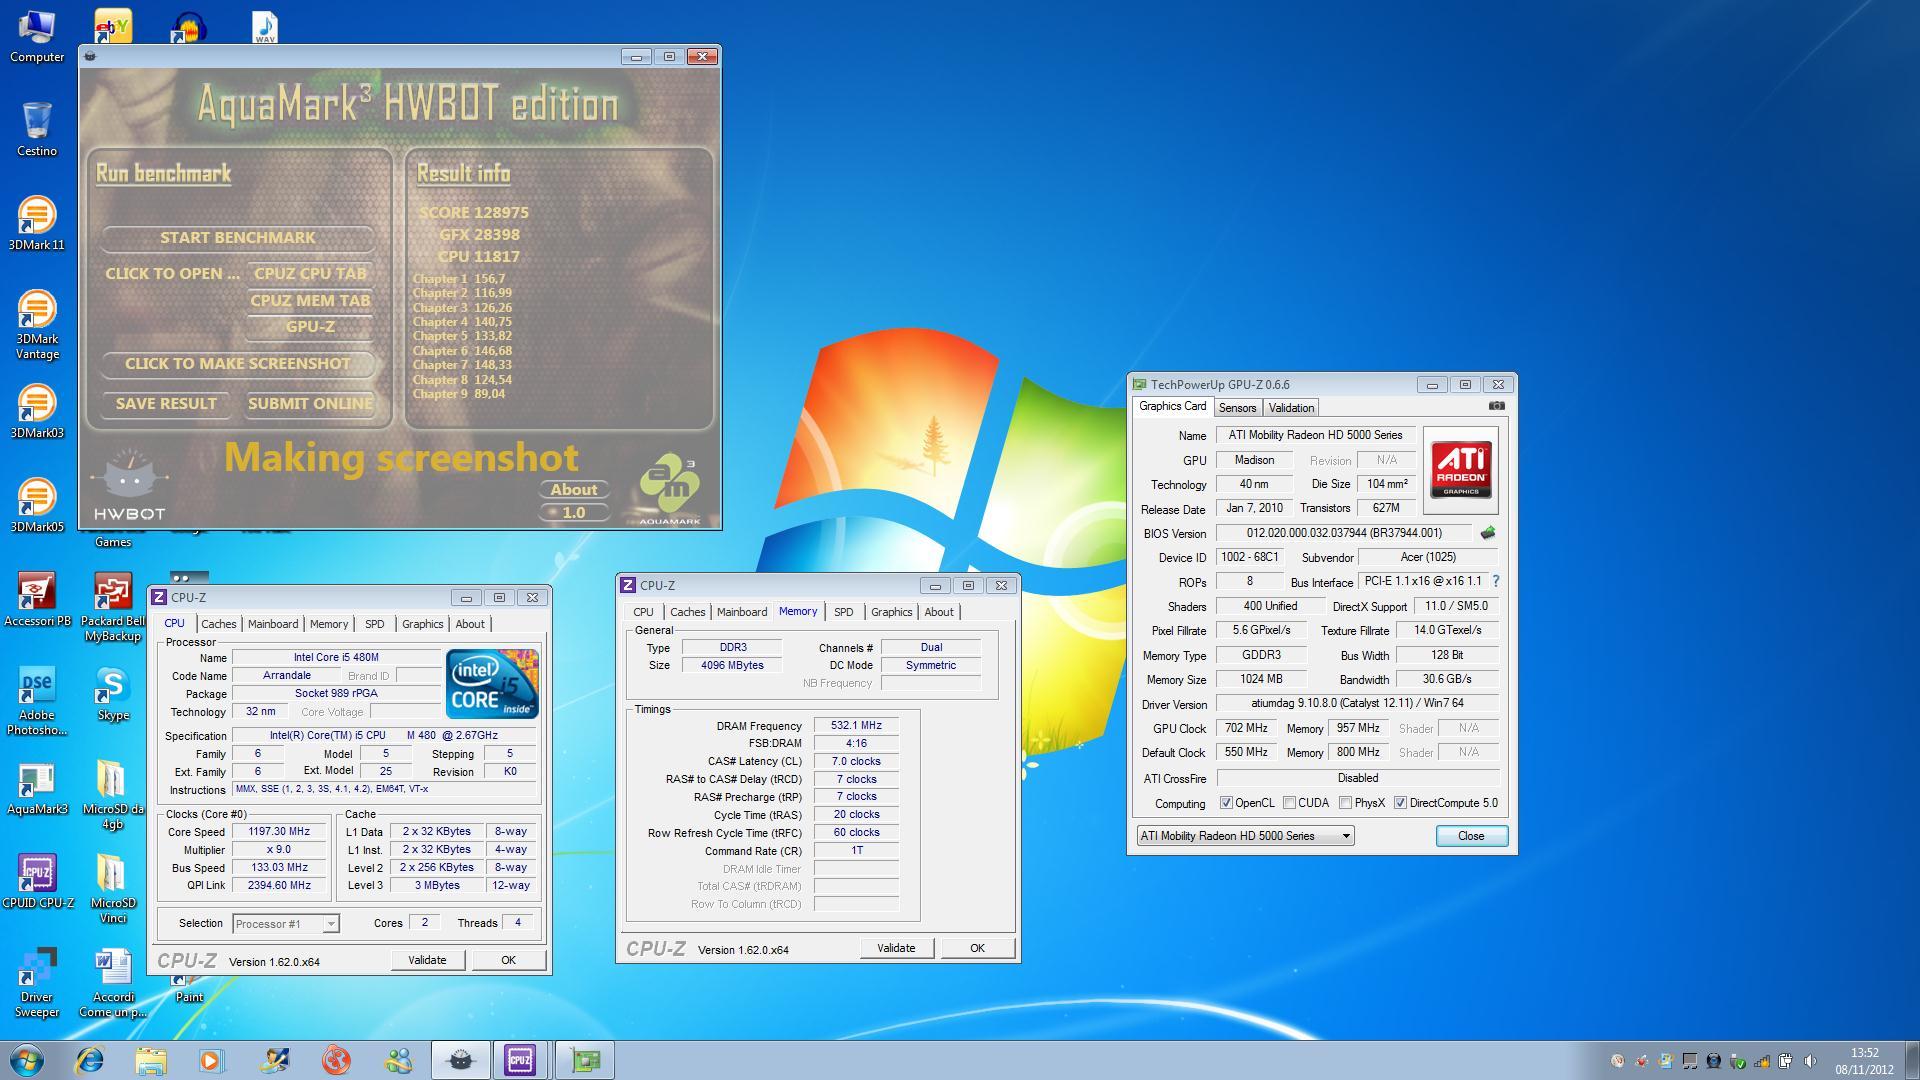Click the volume speaker tray icon
This screenshot has width=1920, height=1080.
pyautogui.click(x=1809, y=1061)
